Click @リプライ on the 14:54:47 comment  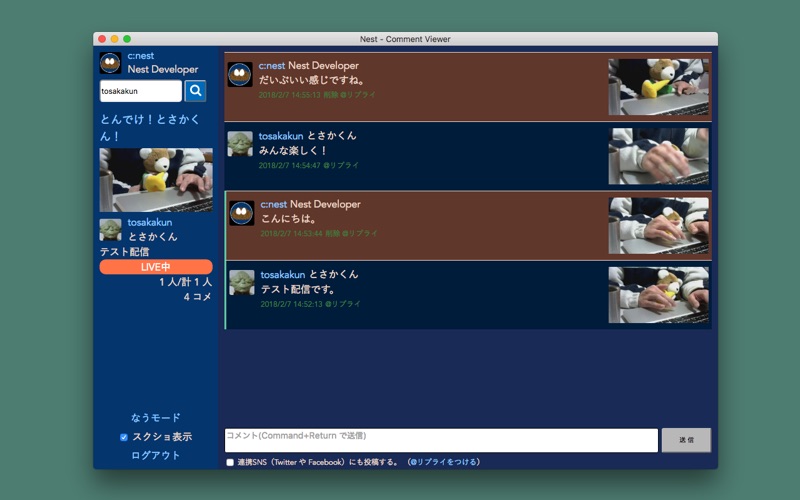click(x=341, y=165)
